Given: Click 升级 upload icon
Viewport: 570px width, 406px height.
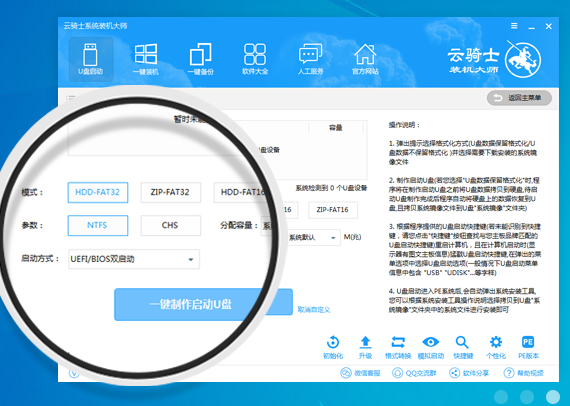Looking at the screenshot, I should pyautogui.click(x=365, y=347).
